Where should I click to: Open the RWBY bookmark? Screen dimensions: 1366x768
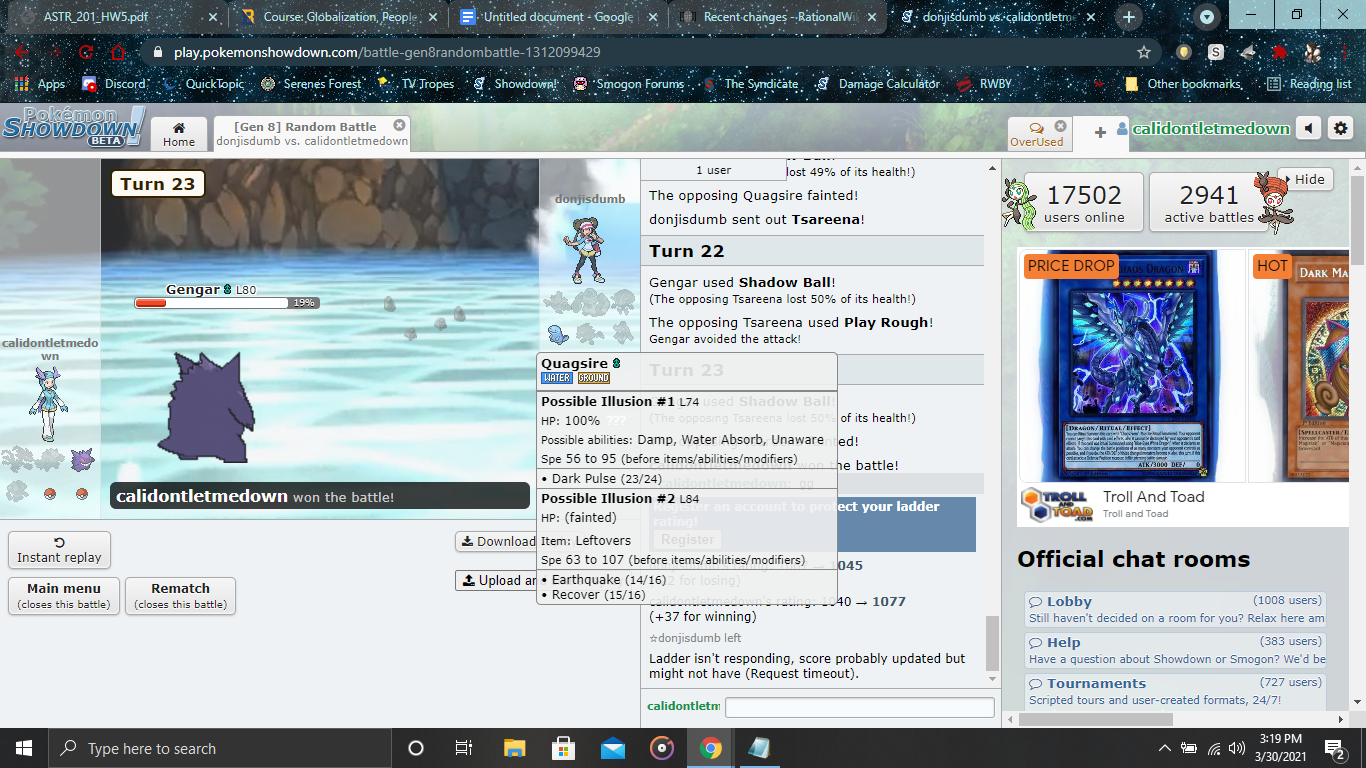point(984,84)
